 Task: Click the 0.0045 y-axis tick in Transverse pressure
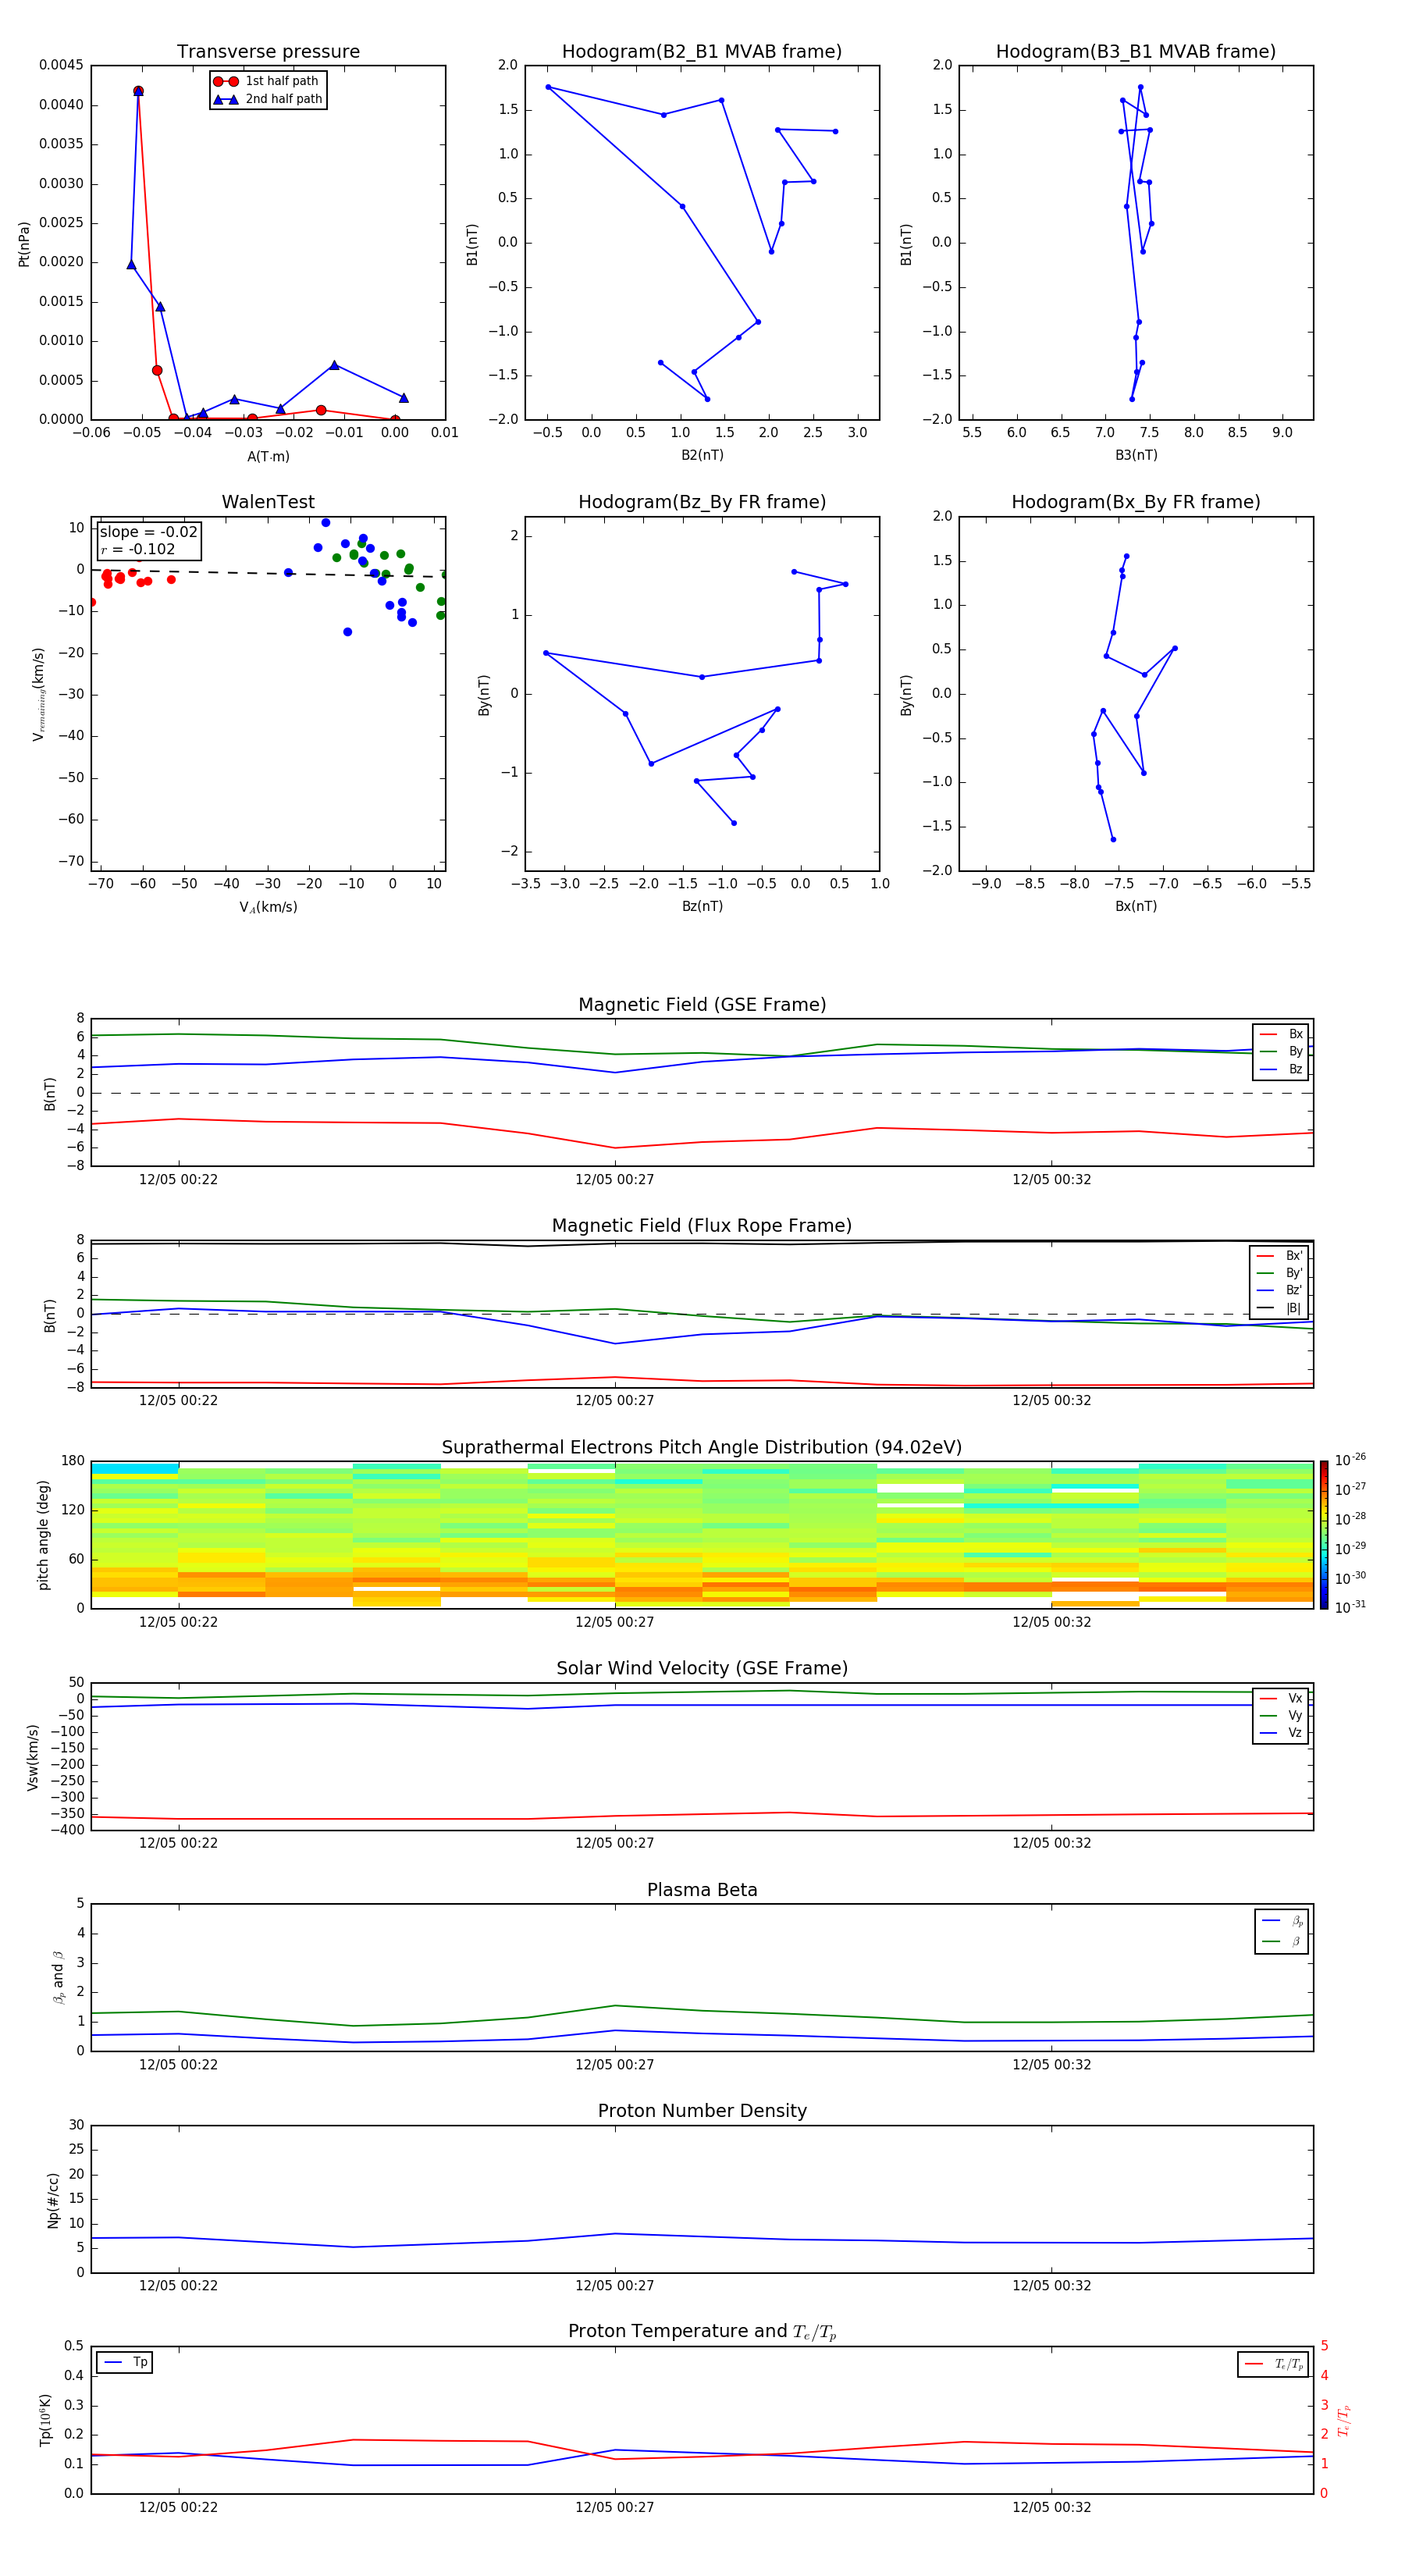coord(61,65)
